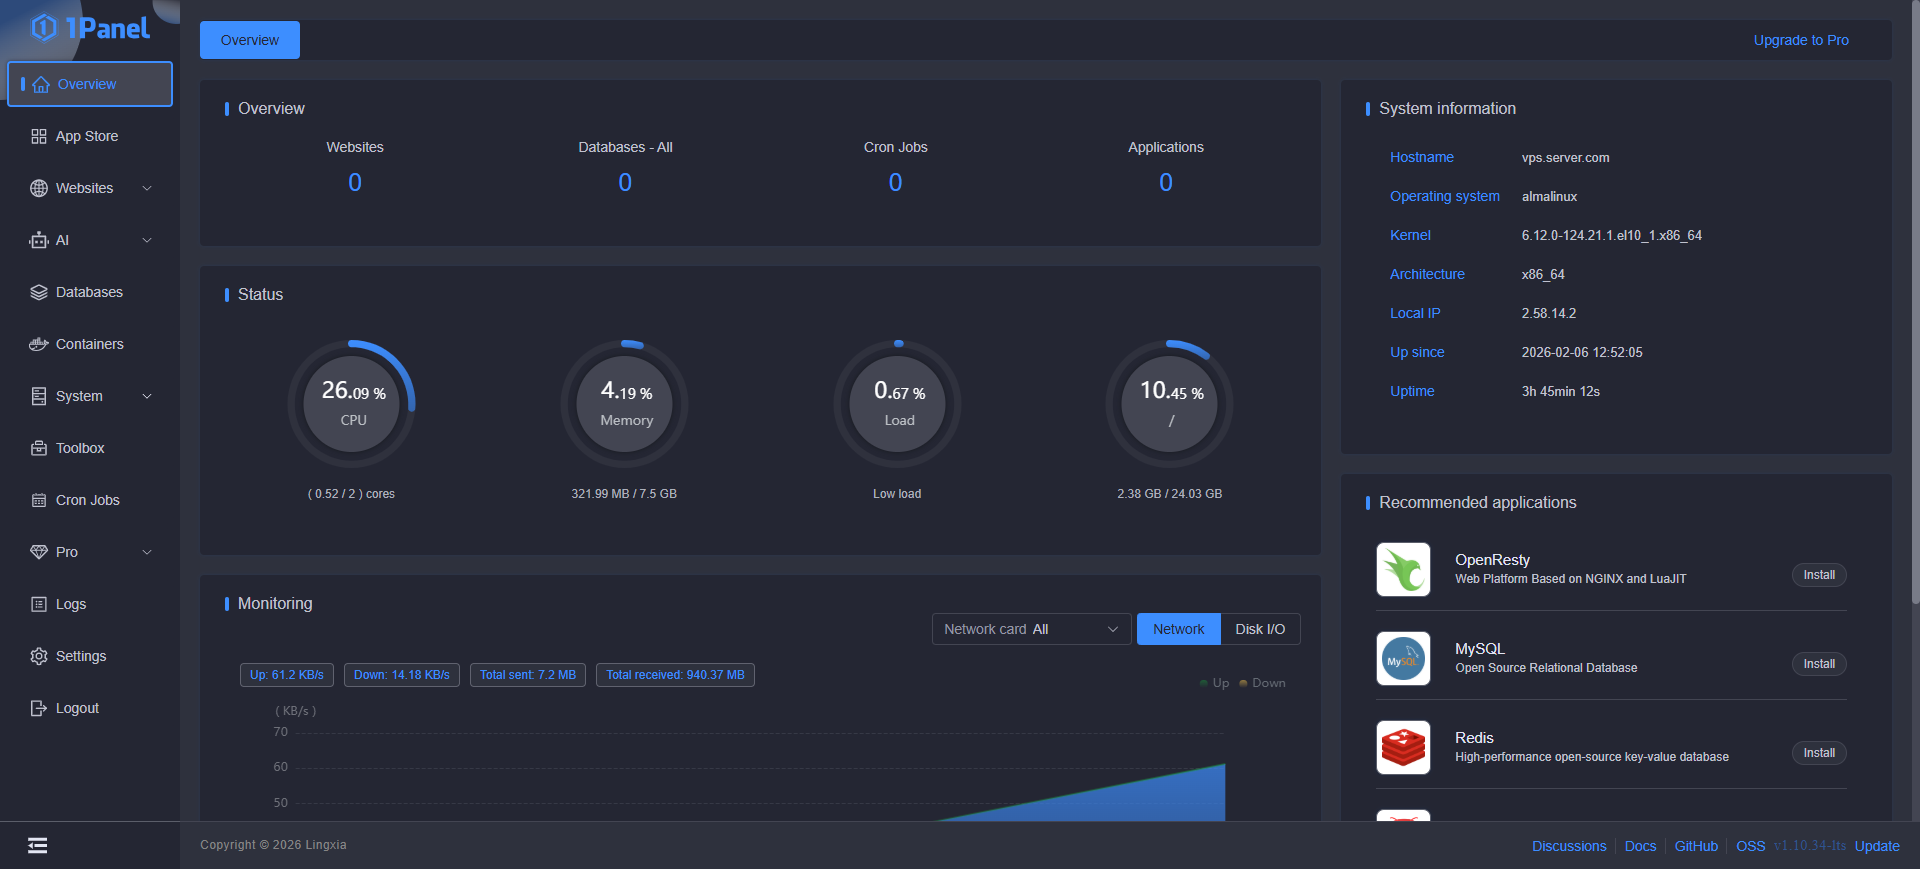1920x869 pixels.
Task: Open Settings gear icon in sidebar
Action: [x=39, y=656]
